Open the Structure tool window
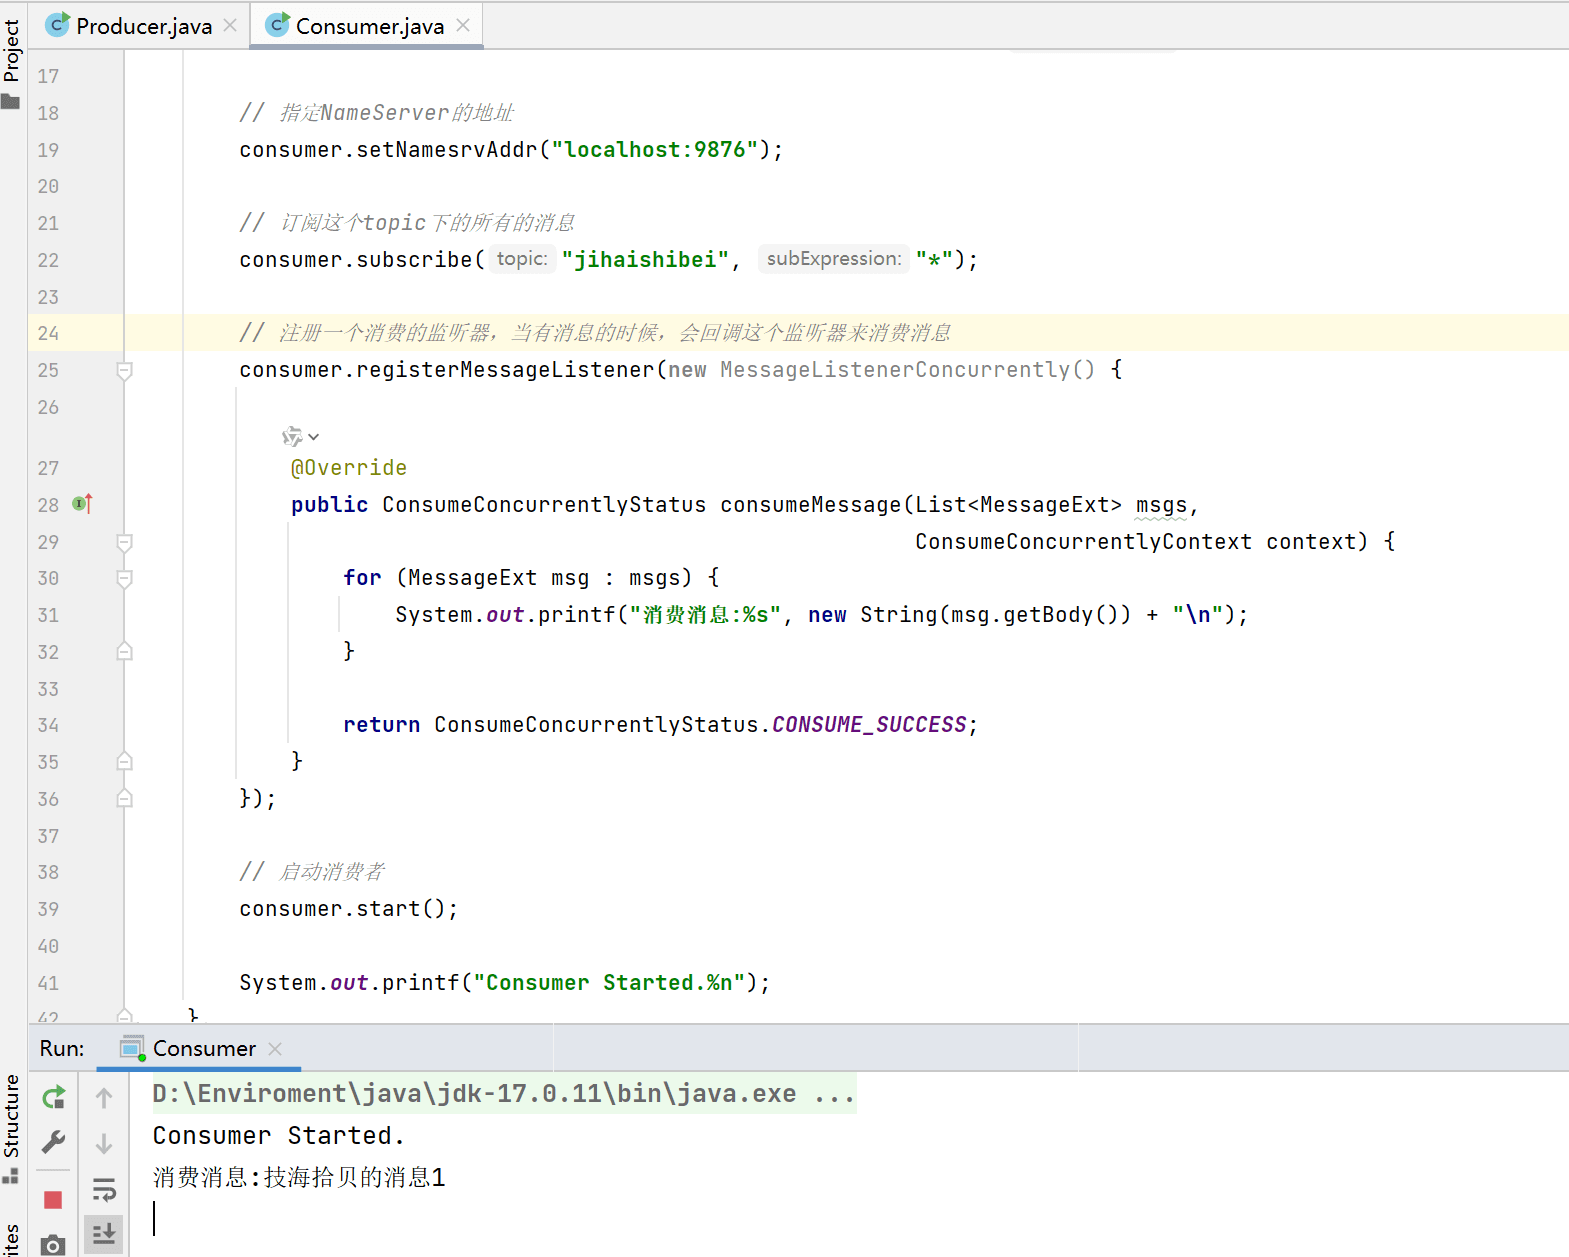The height and width of the screenshot is (1257, 1569). click(11, 1128)
